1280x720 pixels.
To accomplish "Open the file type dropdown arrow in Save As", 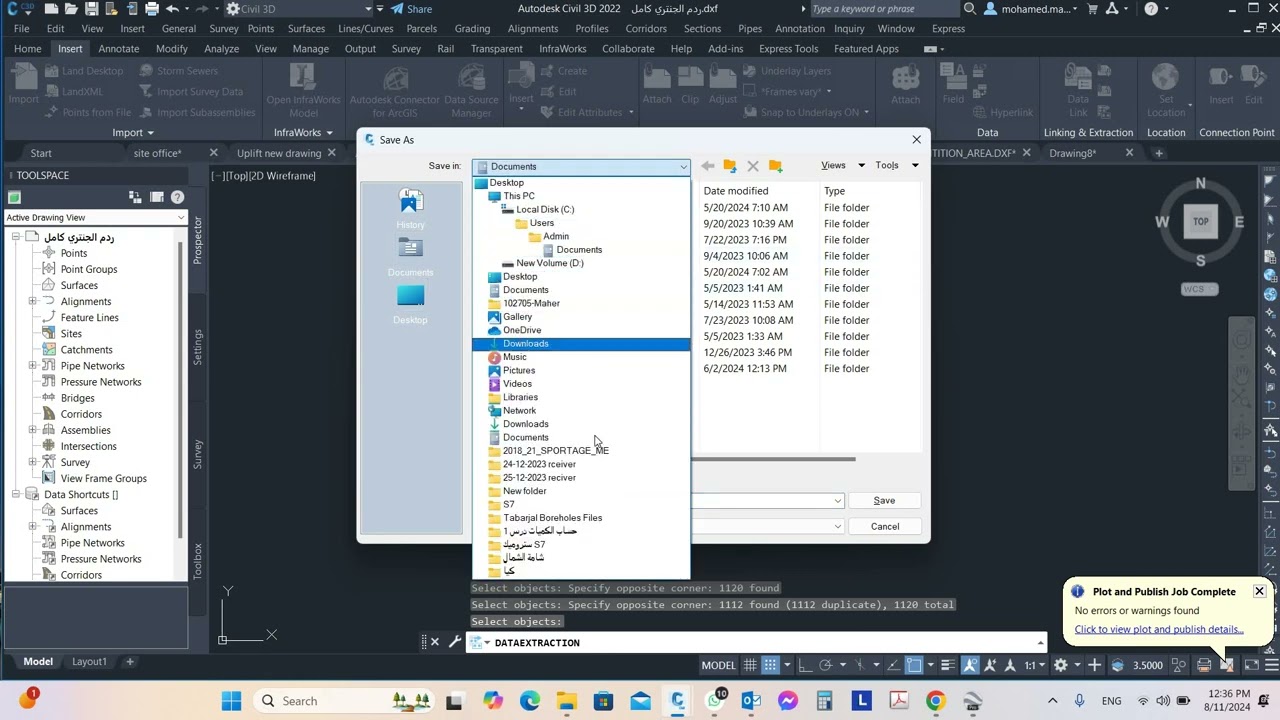I will pos(838,526).
